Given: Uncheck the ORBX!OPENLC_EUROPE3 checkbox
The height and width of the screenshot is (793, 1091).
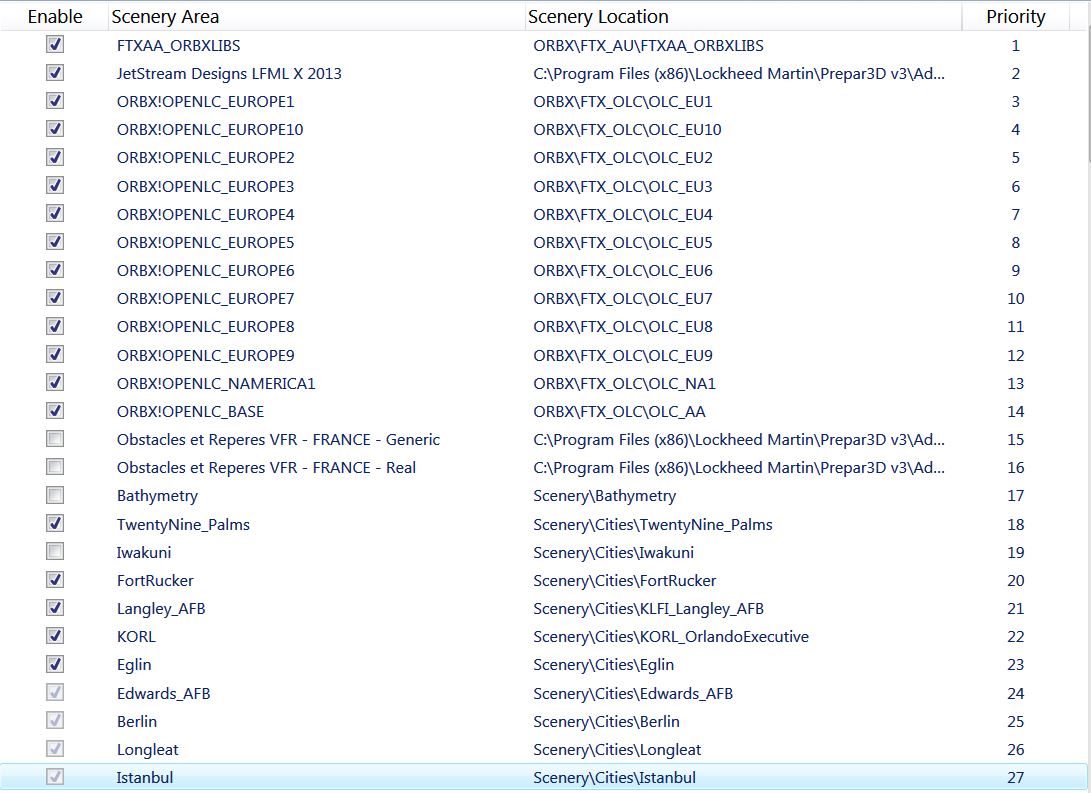Looking at the screenshot, I should [55, 185].
